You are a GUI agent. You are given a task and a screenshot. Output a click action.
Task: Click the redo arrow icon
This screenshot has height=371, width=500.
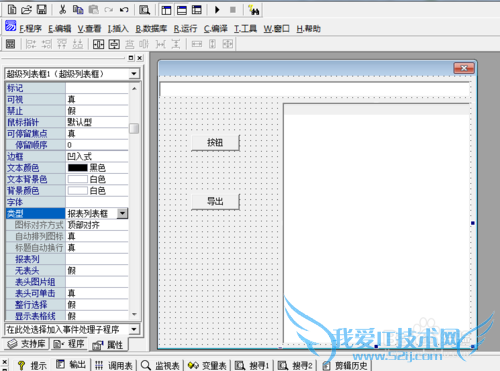(109, 10)
